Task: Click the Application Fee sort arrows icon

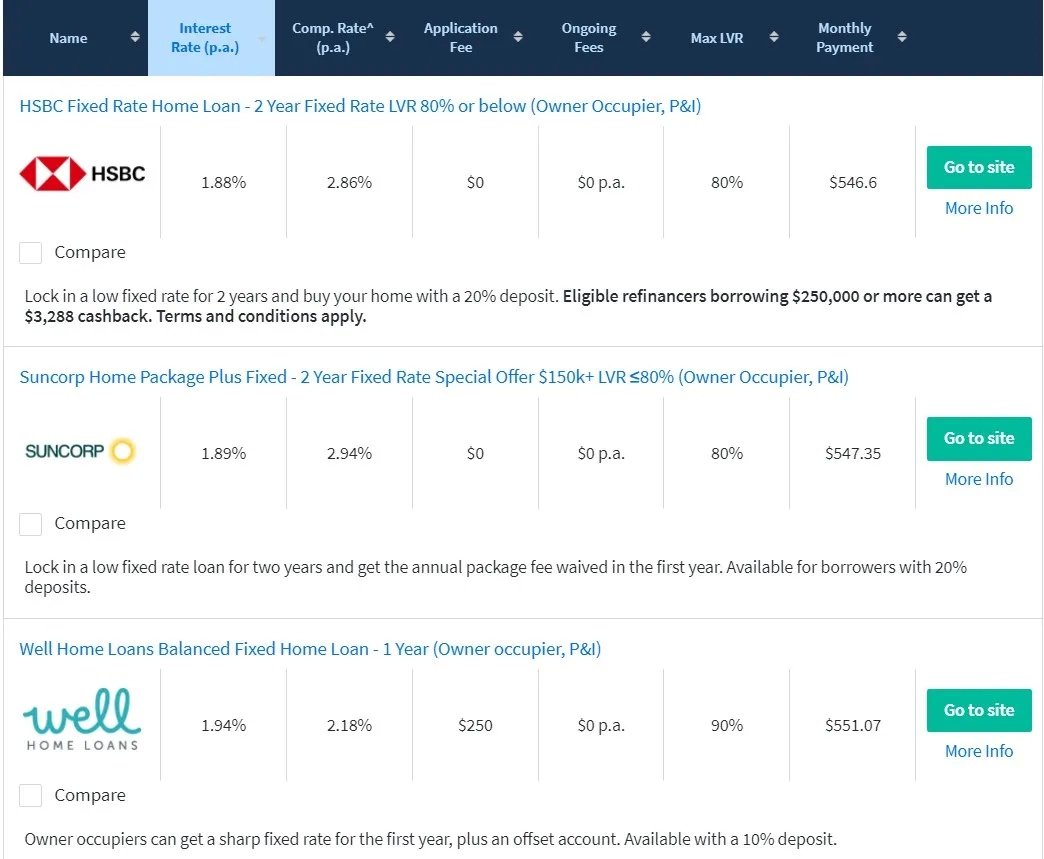Action: coord(518,37)
